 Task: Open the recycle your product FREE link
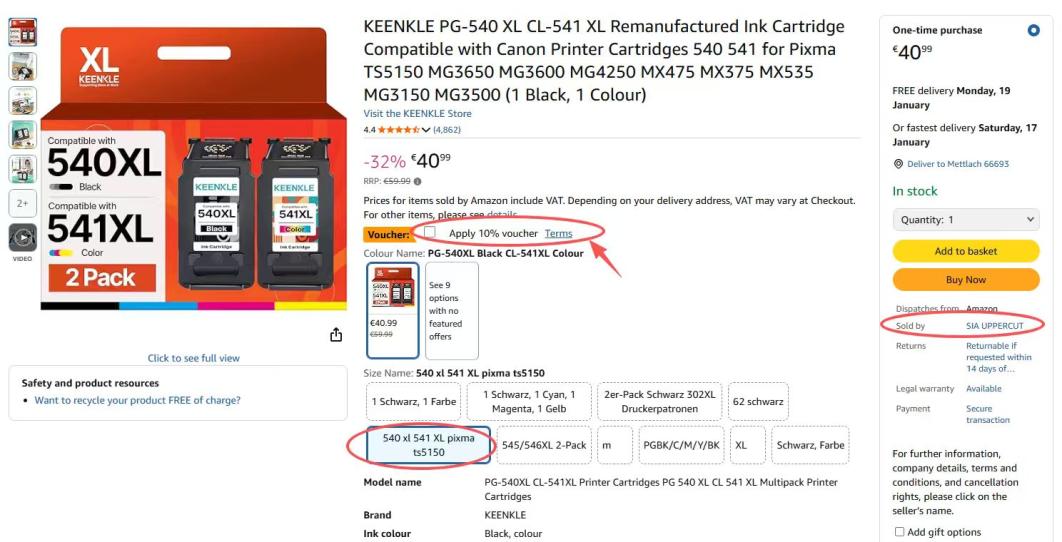click(x=137, y=400)
